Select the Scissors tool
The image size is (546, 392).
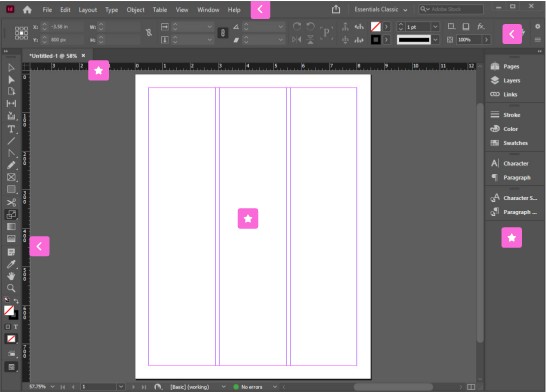pos(11,203)
